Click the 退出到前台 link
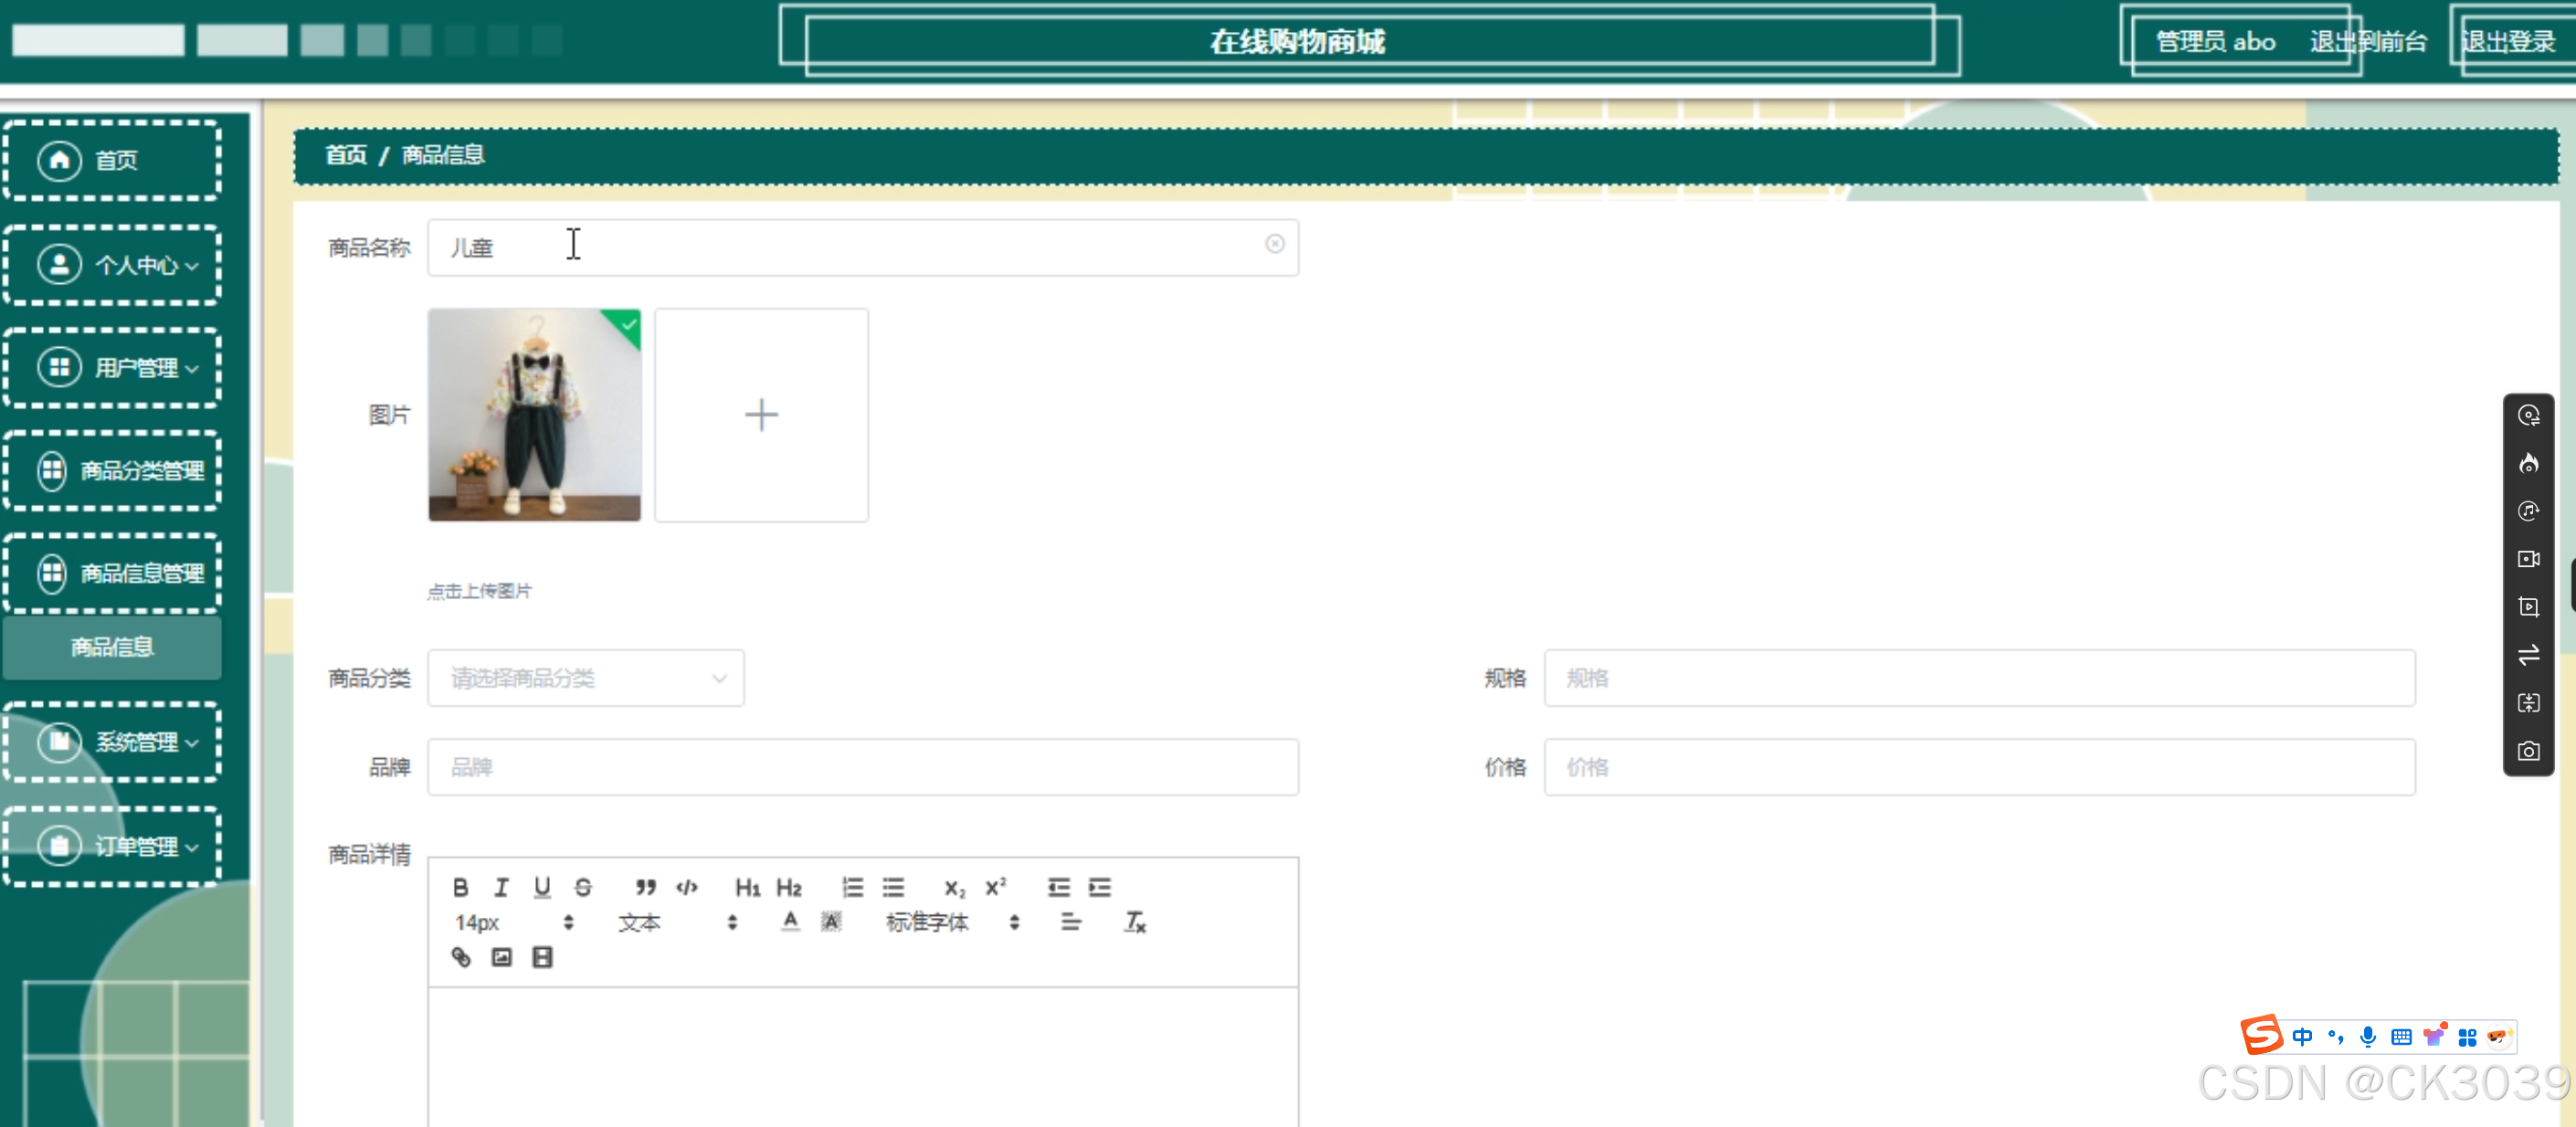 point(2368,42)
